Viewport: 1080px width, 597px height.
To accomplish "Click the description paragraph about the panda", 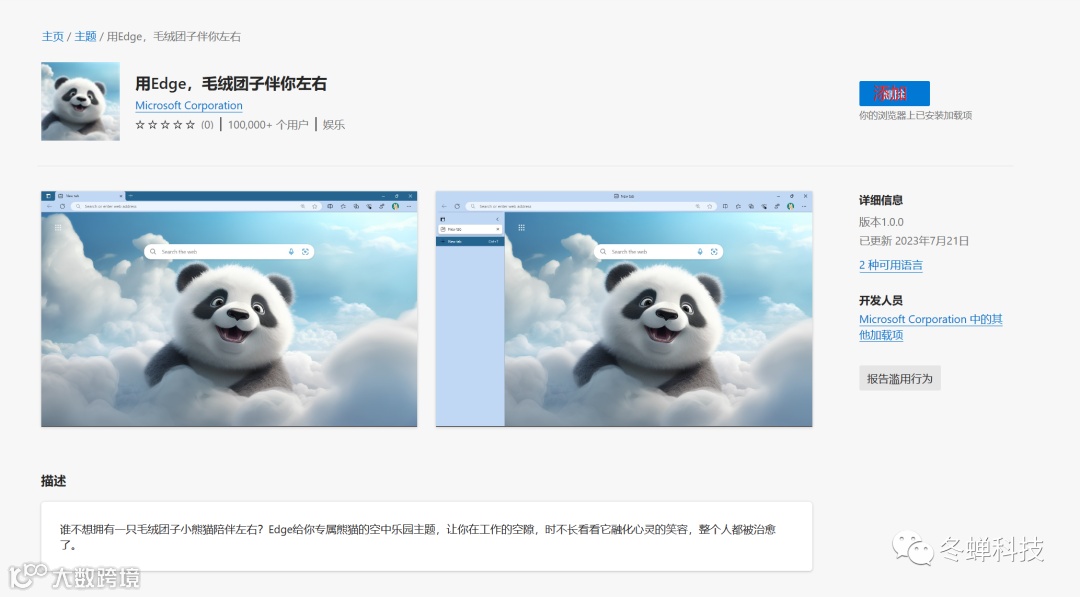I will click(x=417, y=537).
